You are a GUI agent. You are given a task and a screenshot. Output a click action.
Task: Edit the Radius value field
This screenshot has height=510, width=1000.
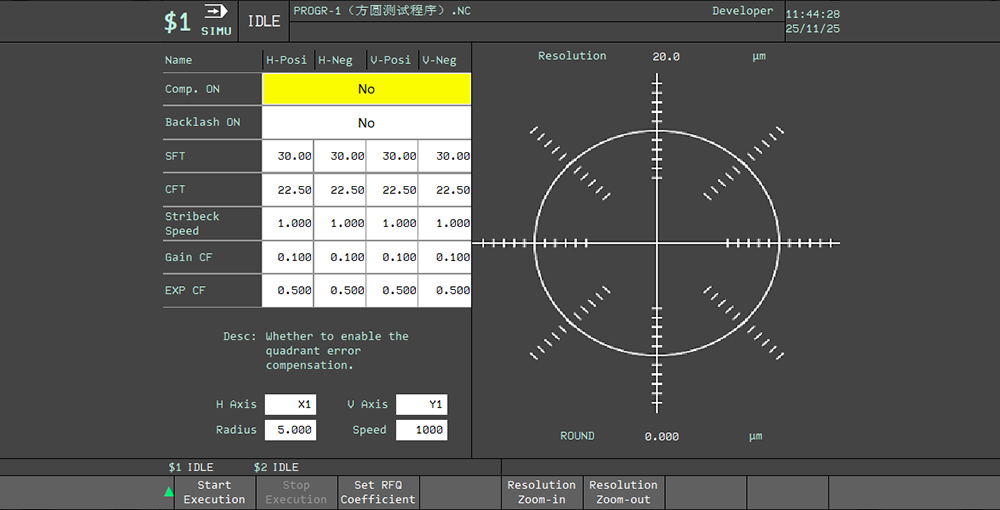pyautogui.click(x=290, y=430)
